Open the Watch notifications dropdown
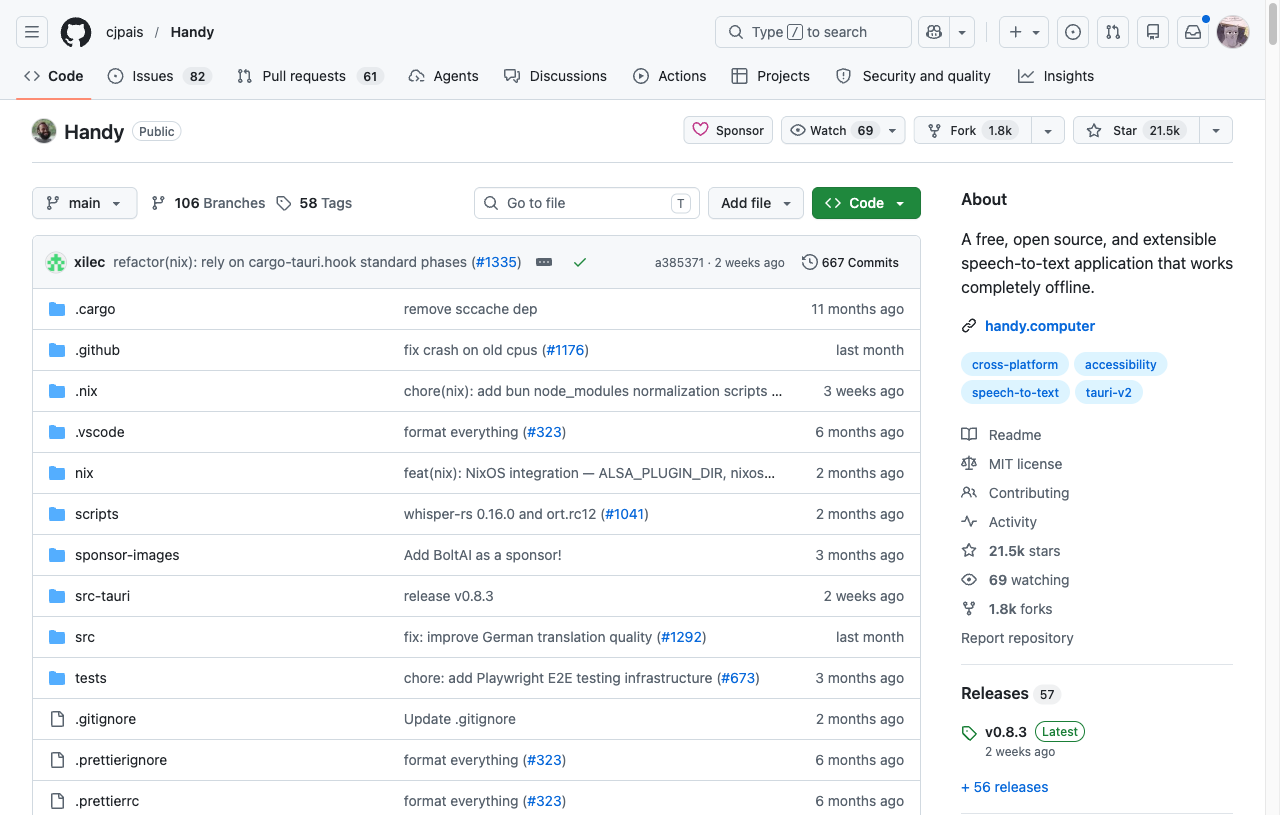Screen dimensions: 1280x815 pos(843,131)
